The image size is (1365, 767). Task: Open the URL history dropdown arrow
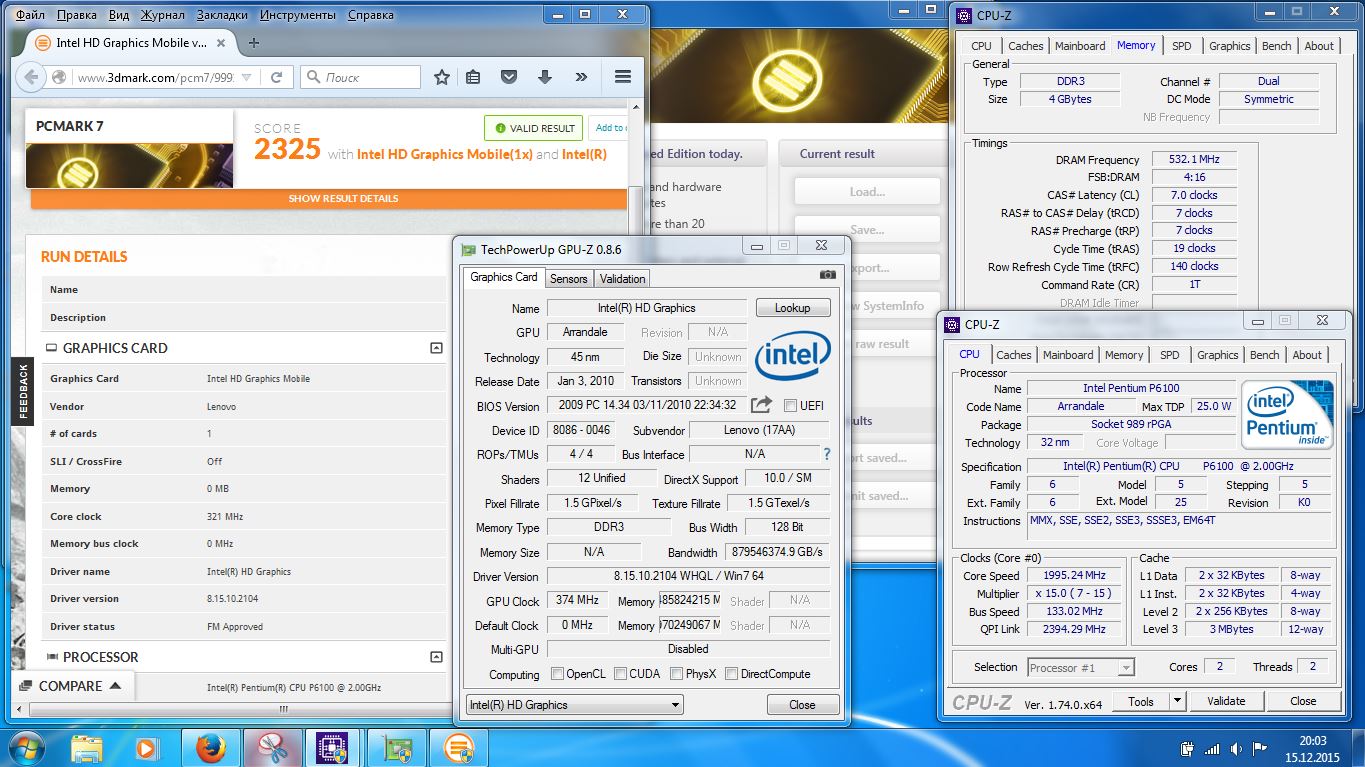(x=246, y=77)
